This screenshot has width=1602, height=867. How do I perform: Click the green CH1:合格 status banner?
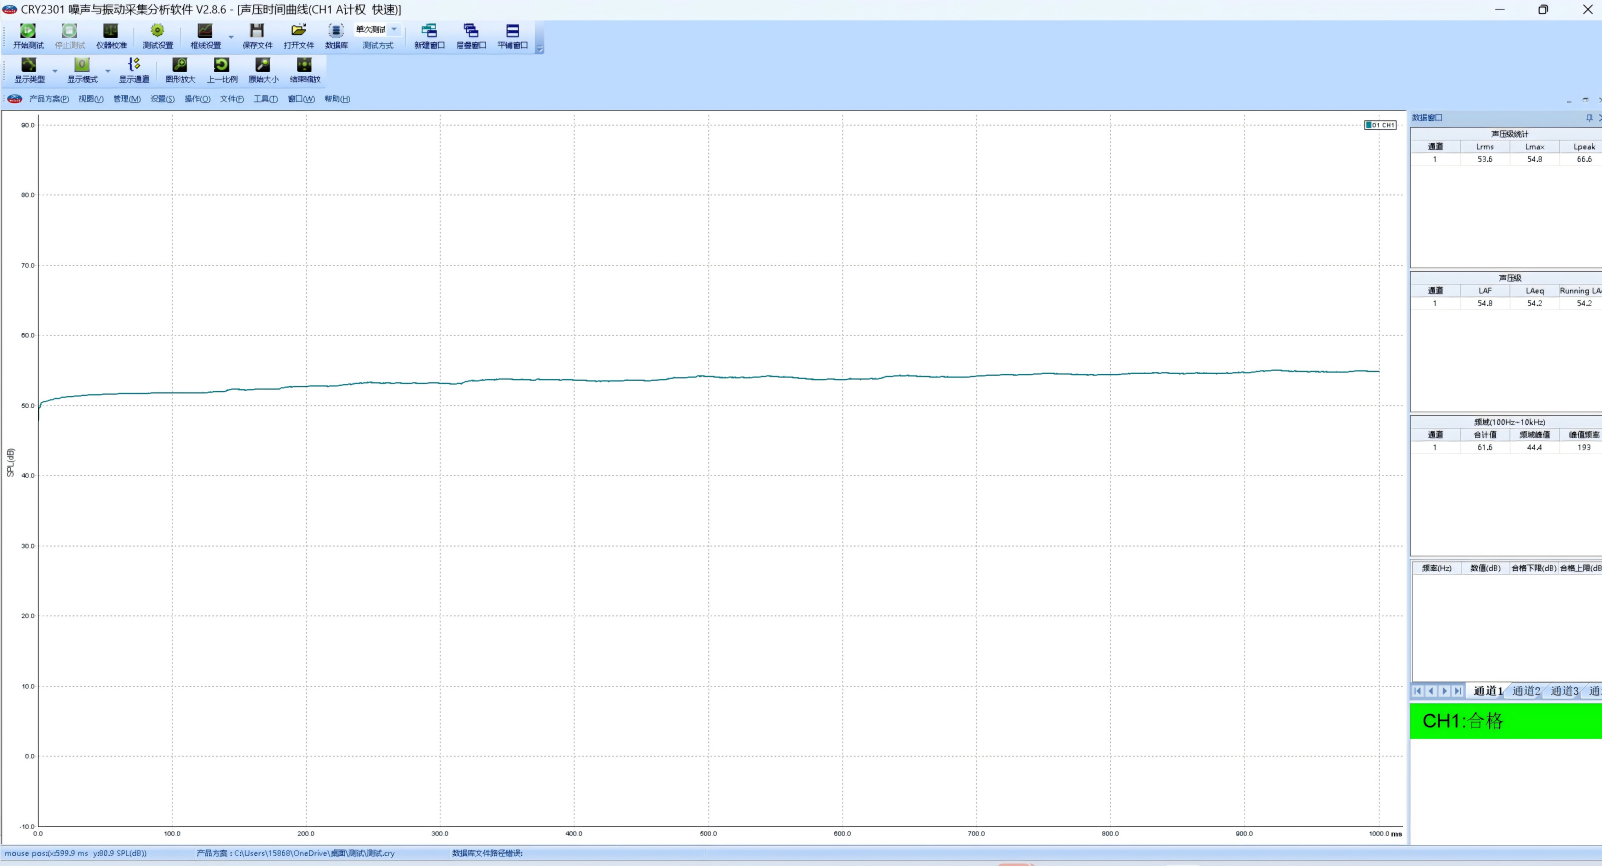point(1505,721)
